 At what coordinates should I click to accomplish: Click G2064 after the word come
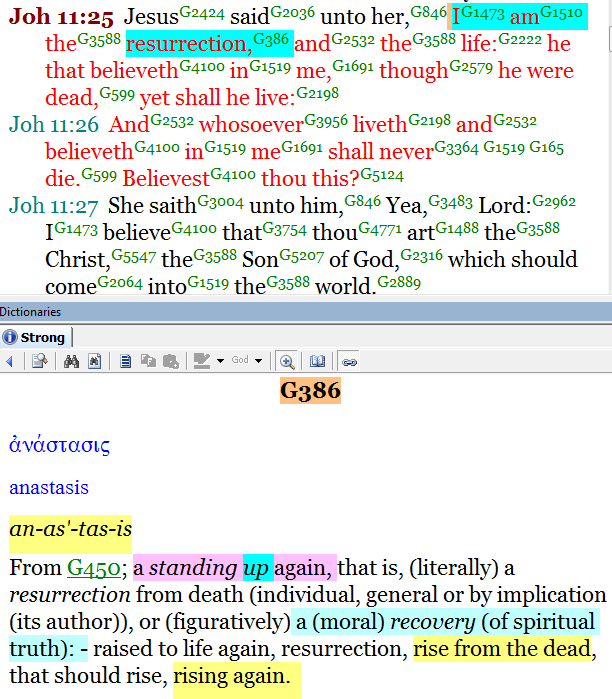click(x=120, y=282)
